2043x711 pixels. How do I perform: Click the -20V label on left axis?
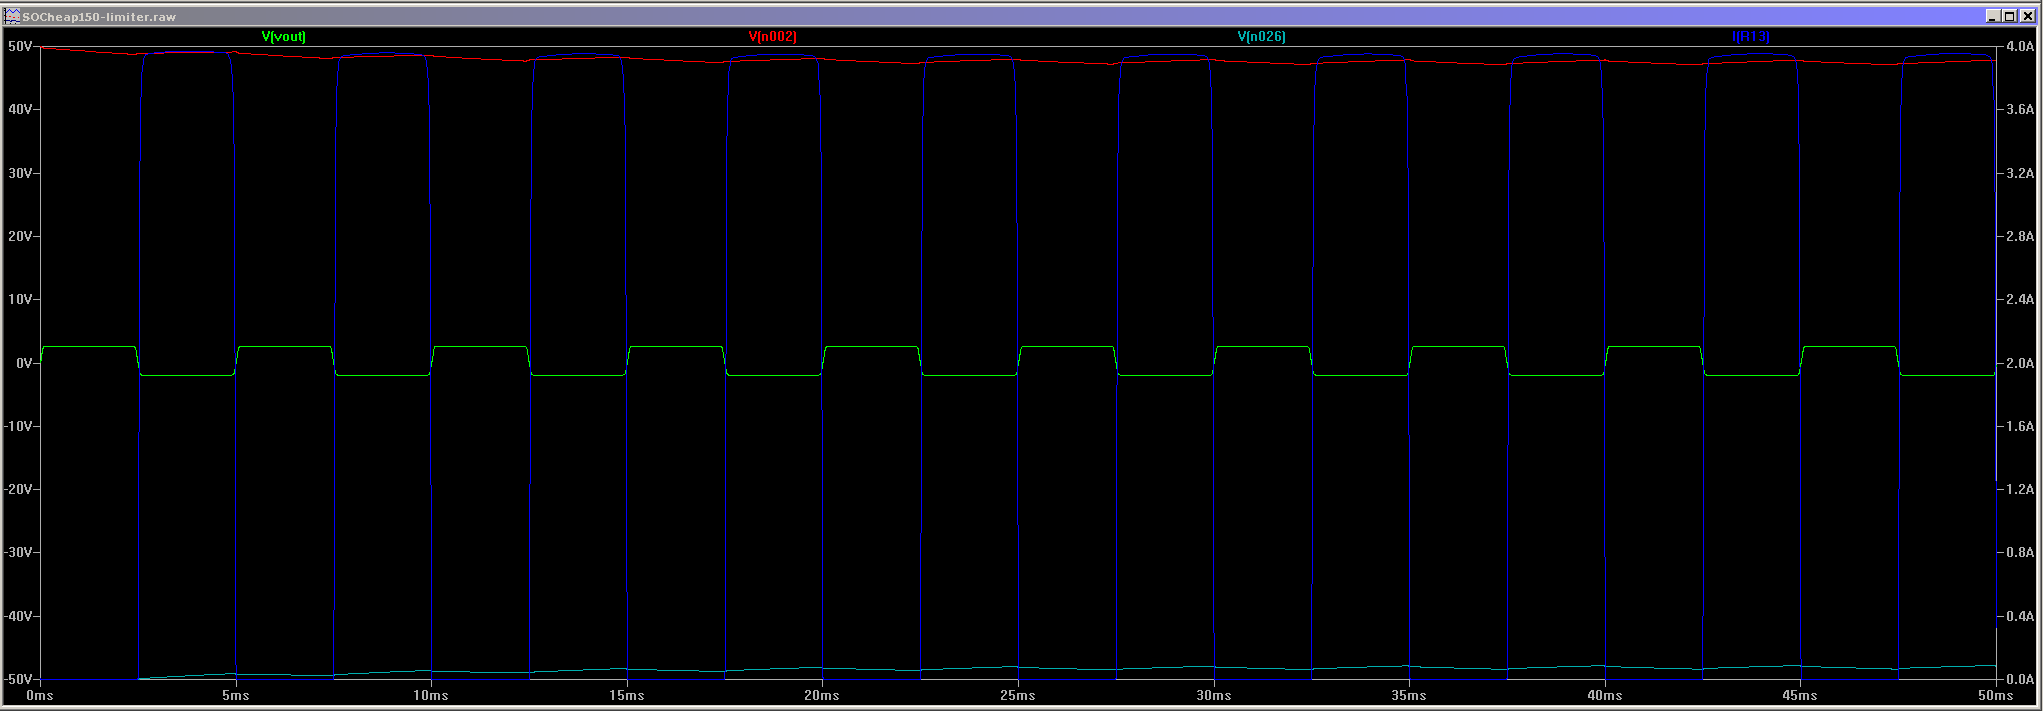click(18, 489)
